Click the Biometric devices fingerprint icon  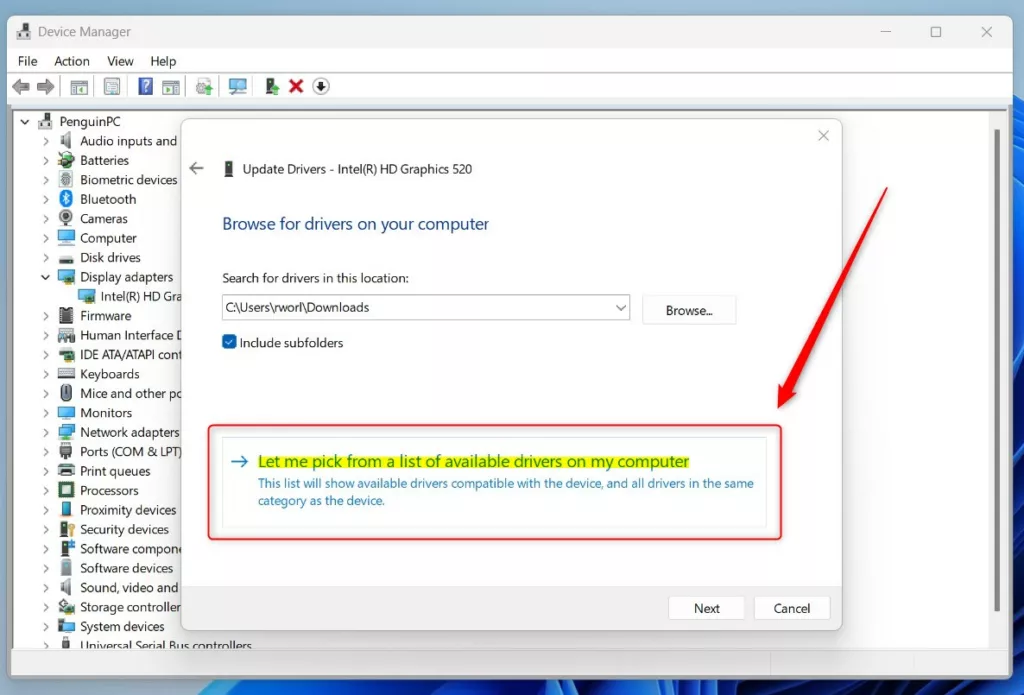coord(66,179)
